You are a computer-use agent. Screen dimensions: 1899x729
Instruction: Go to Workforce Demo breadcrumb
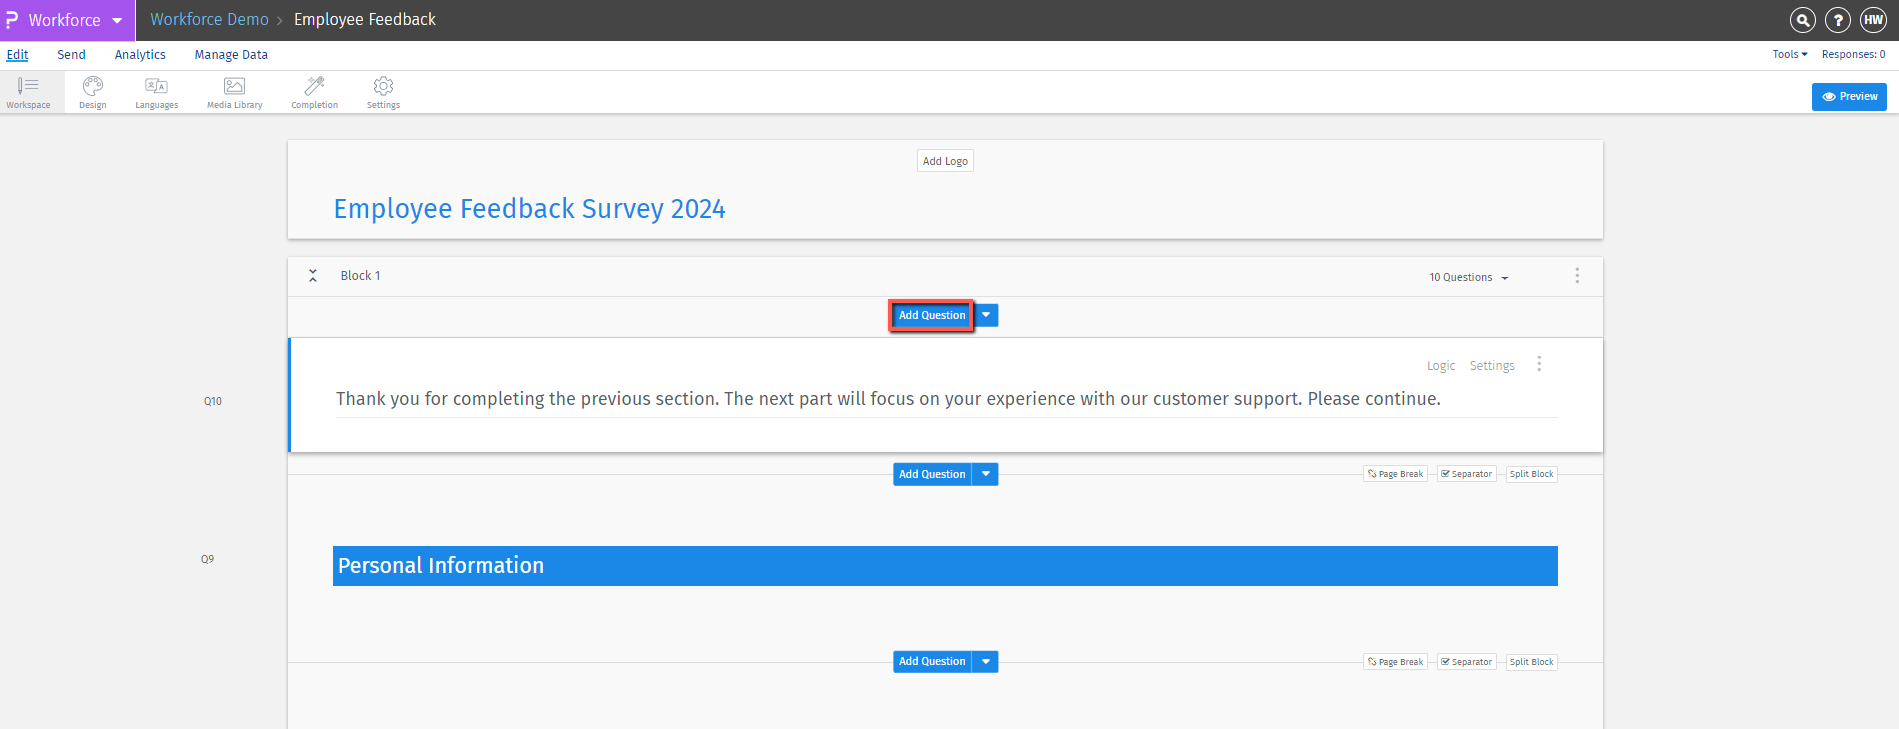coord(209,20)
